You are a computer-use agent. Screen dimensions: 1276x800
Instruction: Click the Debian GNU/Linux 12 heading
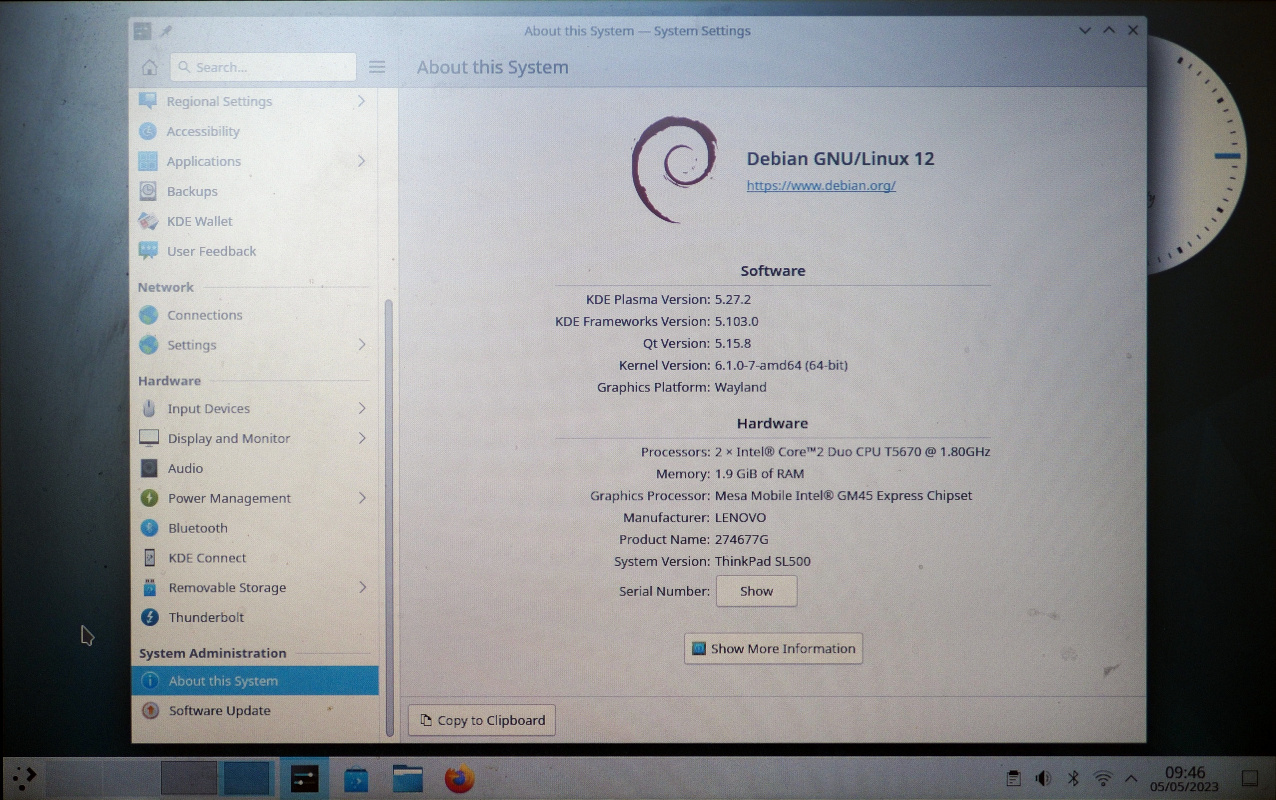click(x=841, y=158)
